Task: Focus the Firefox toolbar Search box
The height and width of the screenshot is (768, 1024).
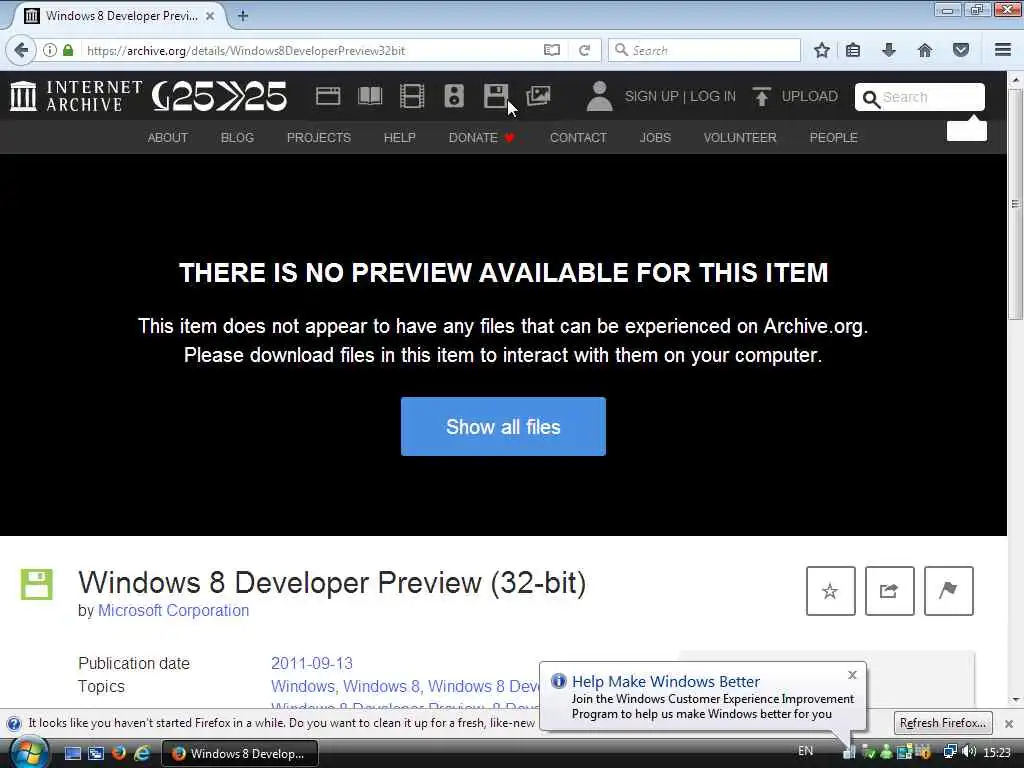Action: 704,50
